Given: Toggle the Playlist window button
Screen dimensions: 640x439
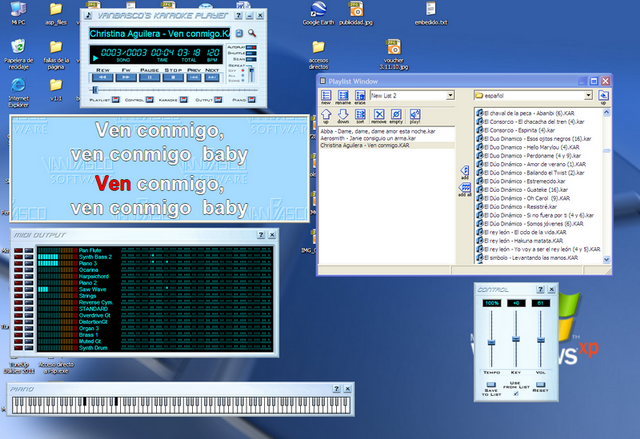Looking at the screenshot, I should point(116,100).
